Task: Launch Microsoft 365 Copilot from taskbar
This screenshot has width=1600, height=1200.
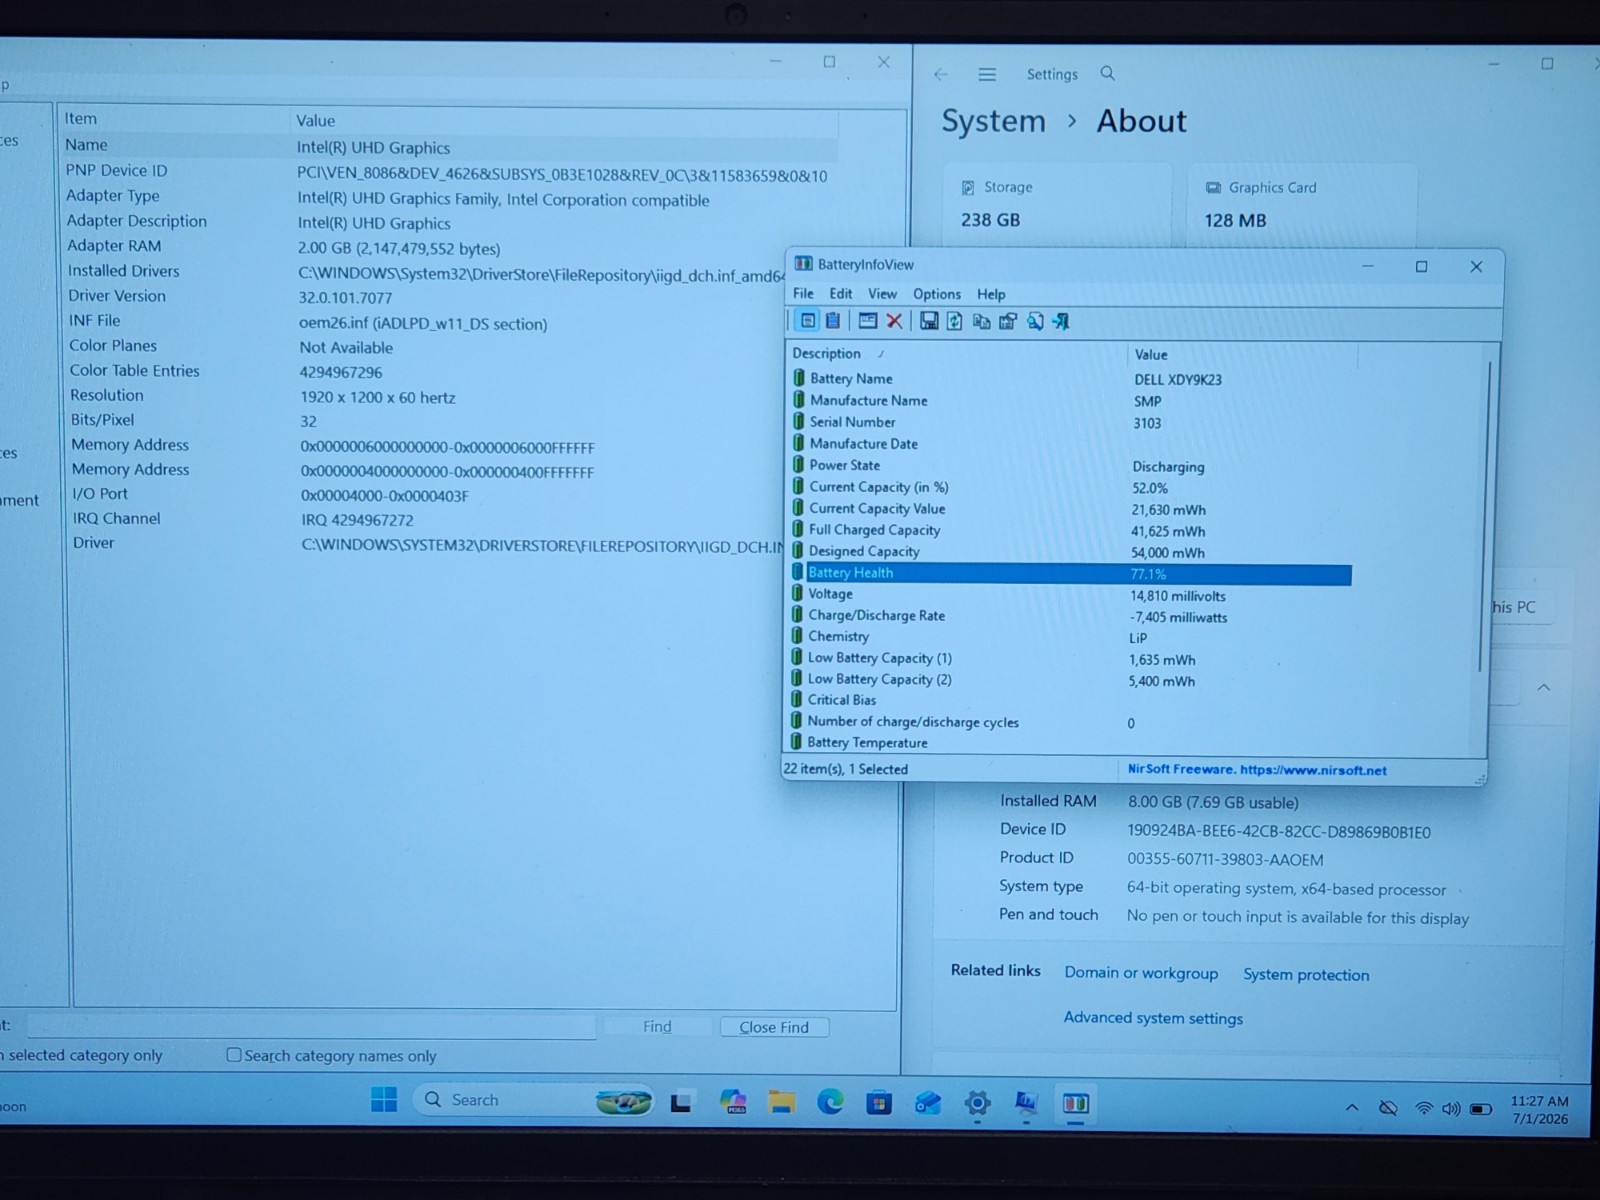Action: point(733,1102)
